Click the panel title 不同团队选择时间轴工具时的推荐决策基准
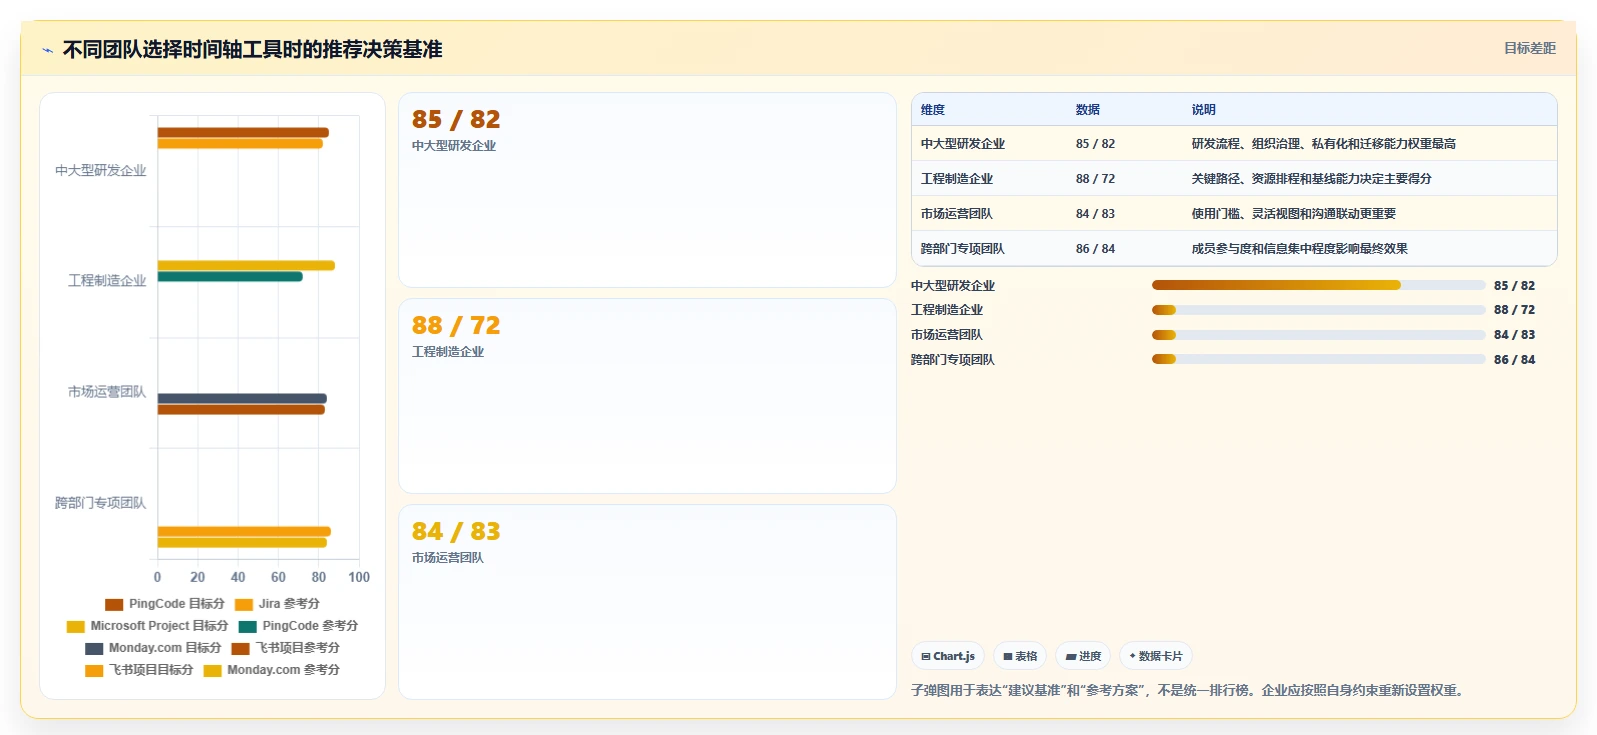1597x735 pixels. 253,49
